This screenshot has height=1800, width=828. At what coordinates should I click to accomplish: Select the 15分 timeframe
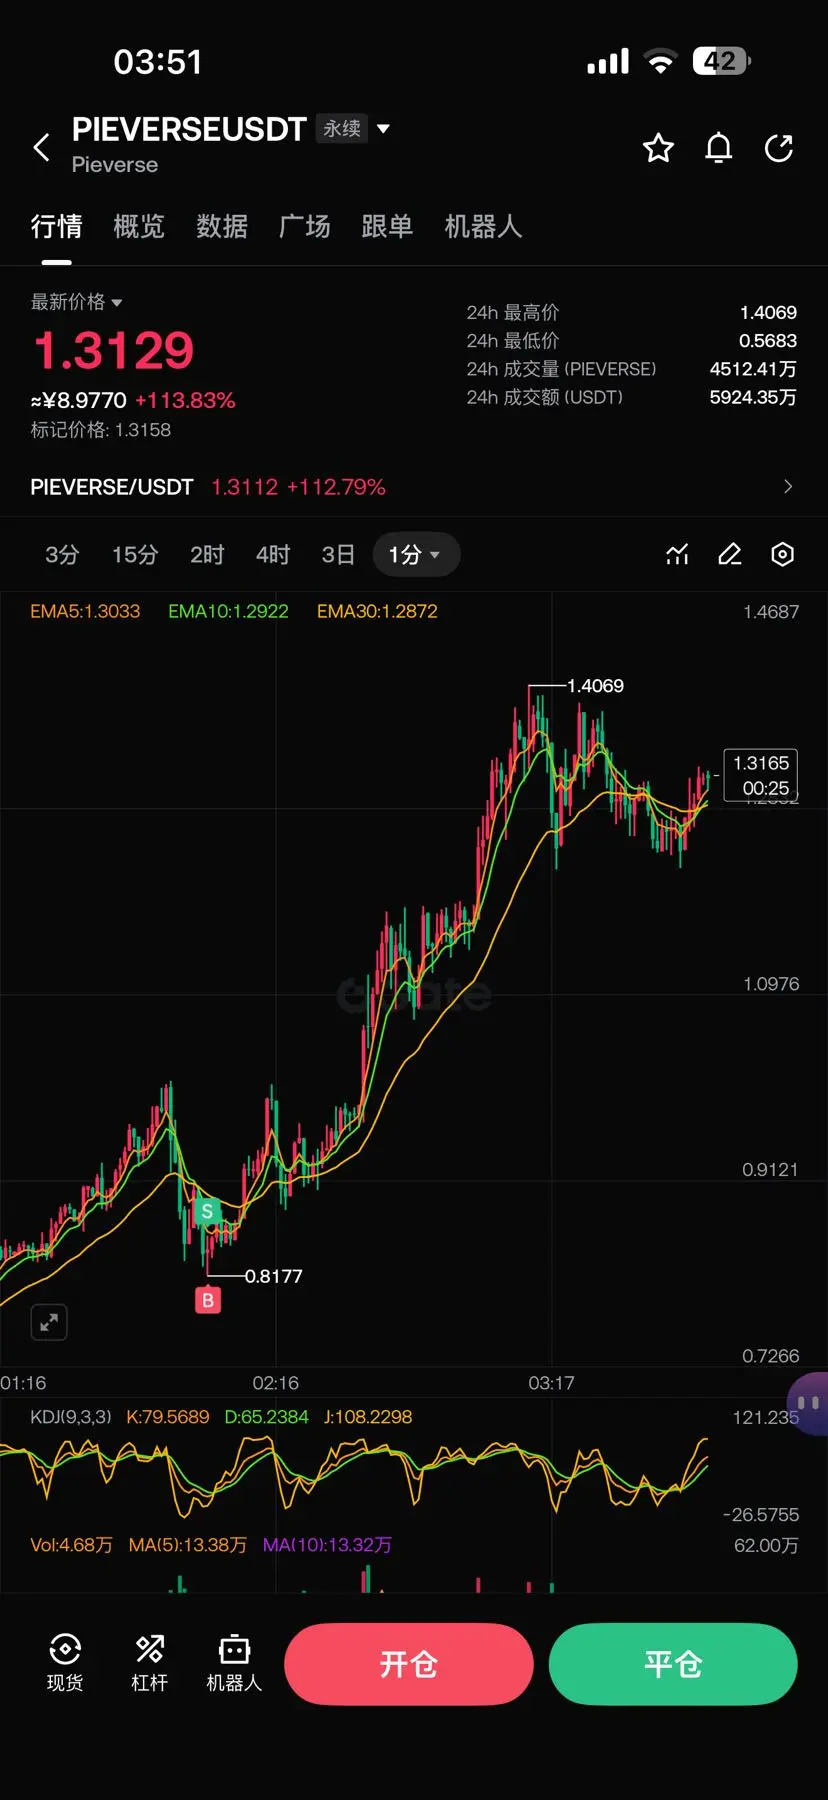click(135, 554)
